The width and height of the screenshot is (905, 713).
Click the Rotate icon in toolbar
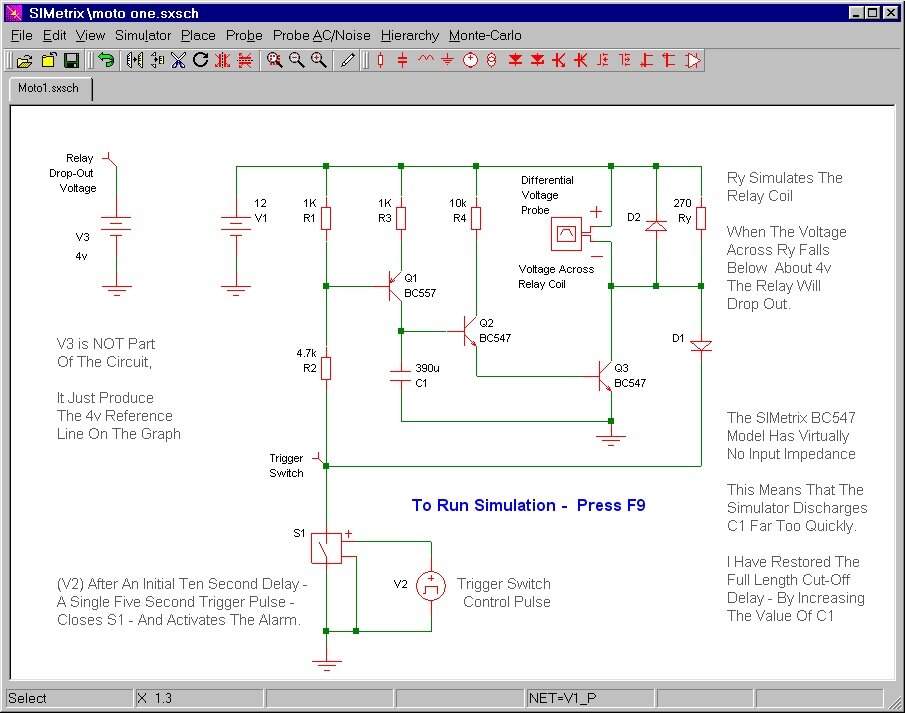pyautogui.click(x=200, y=61)
